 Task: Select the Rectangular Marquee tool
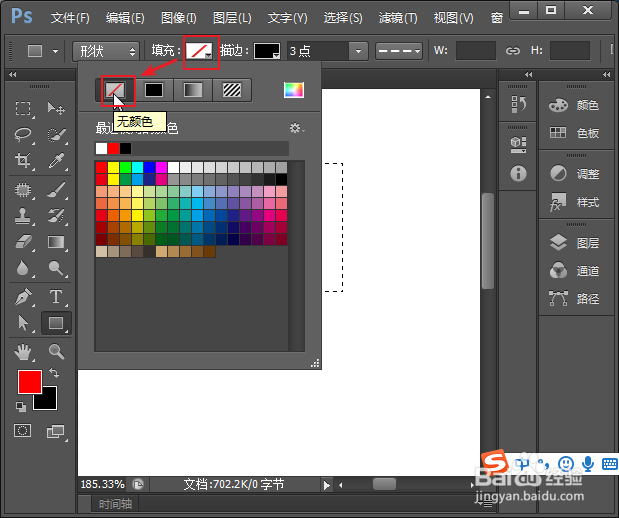(23, 108)
